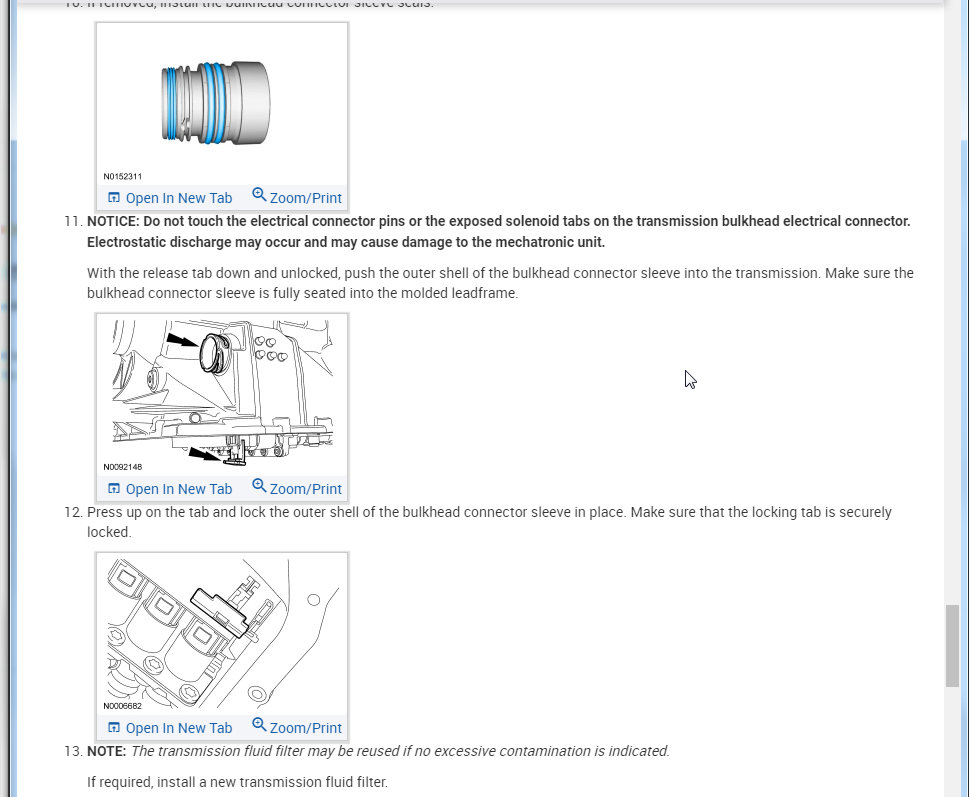Click the open-in-new-tab icon below image N0092148
The width and height of the screenshot is (969, 797).
[x=114, y=489]
